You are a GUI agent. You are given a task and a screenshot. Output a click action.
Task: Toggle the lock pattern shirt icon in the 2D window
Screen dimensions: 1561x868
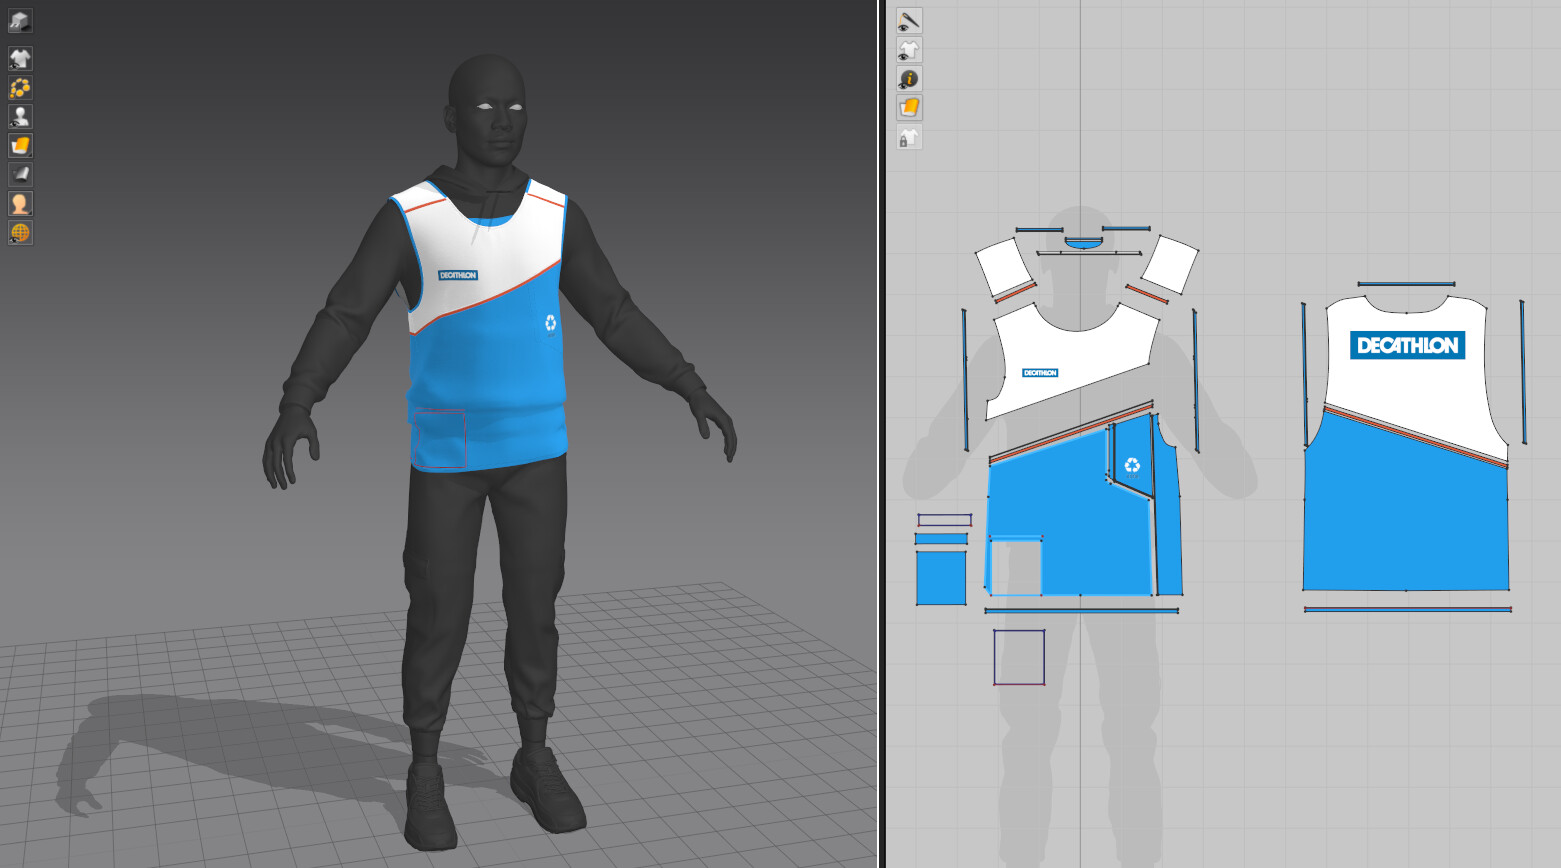(909, 137)
